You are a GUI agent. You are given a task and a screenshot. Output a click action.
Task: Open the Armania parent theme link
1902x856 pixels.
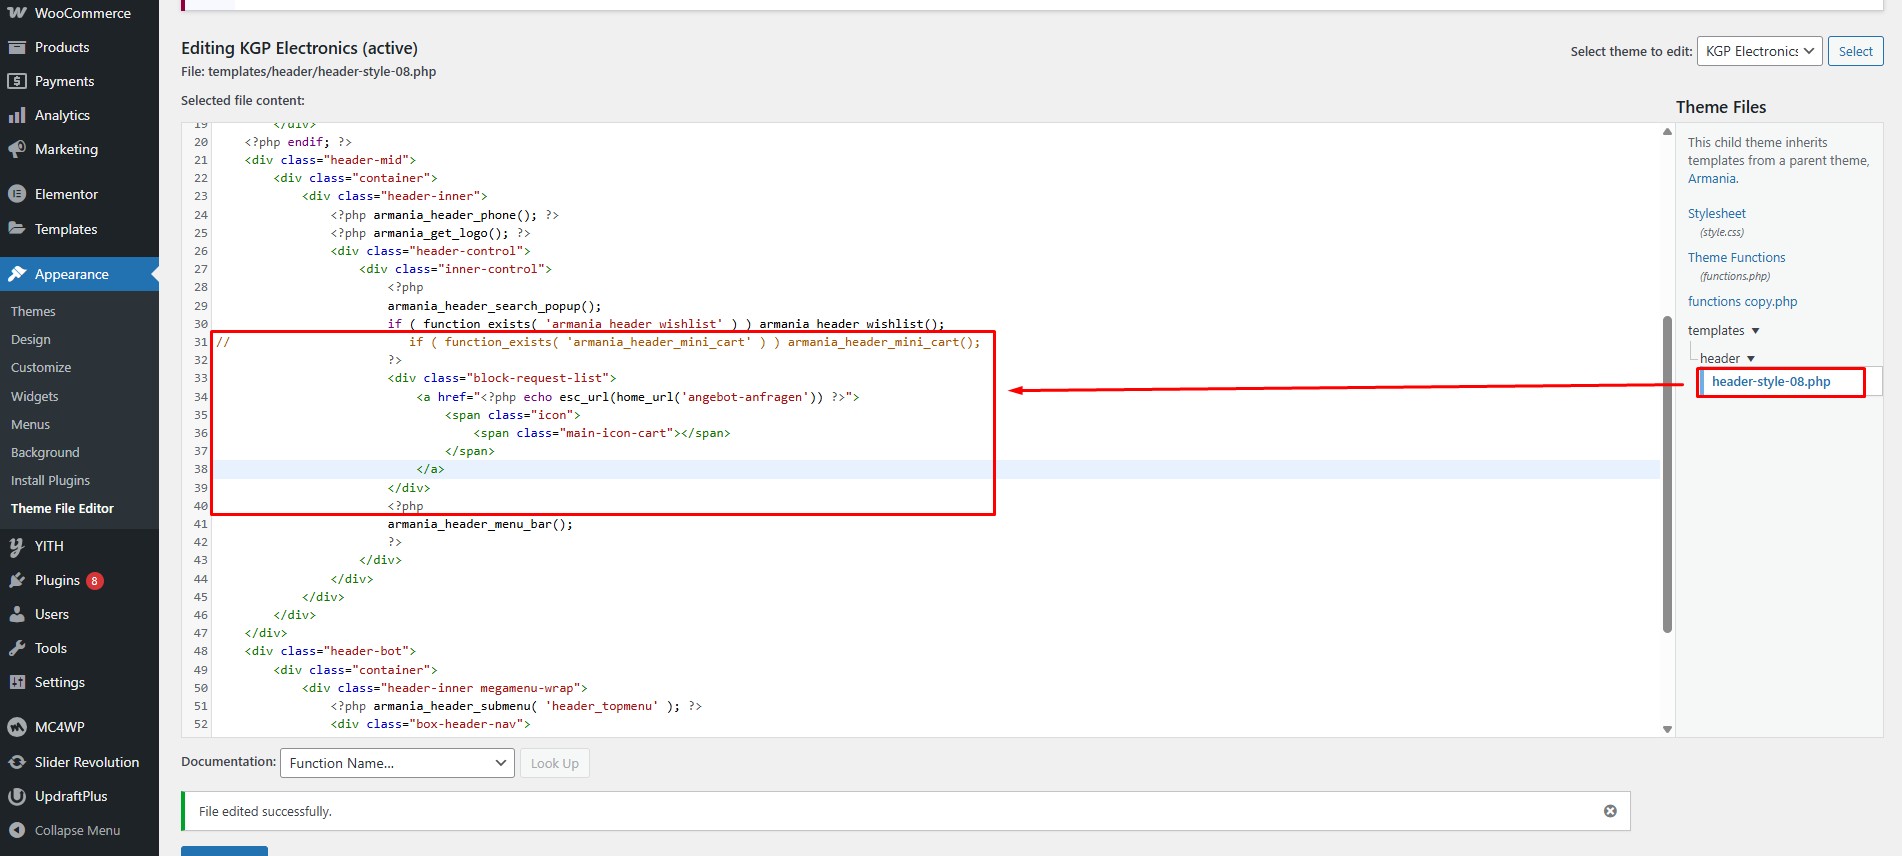(x=1713, y=179)
